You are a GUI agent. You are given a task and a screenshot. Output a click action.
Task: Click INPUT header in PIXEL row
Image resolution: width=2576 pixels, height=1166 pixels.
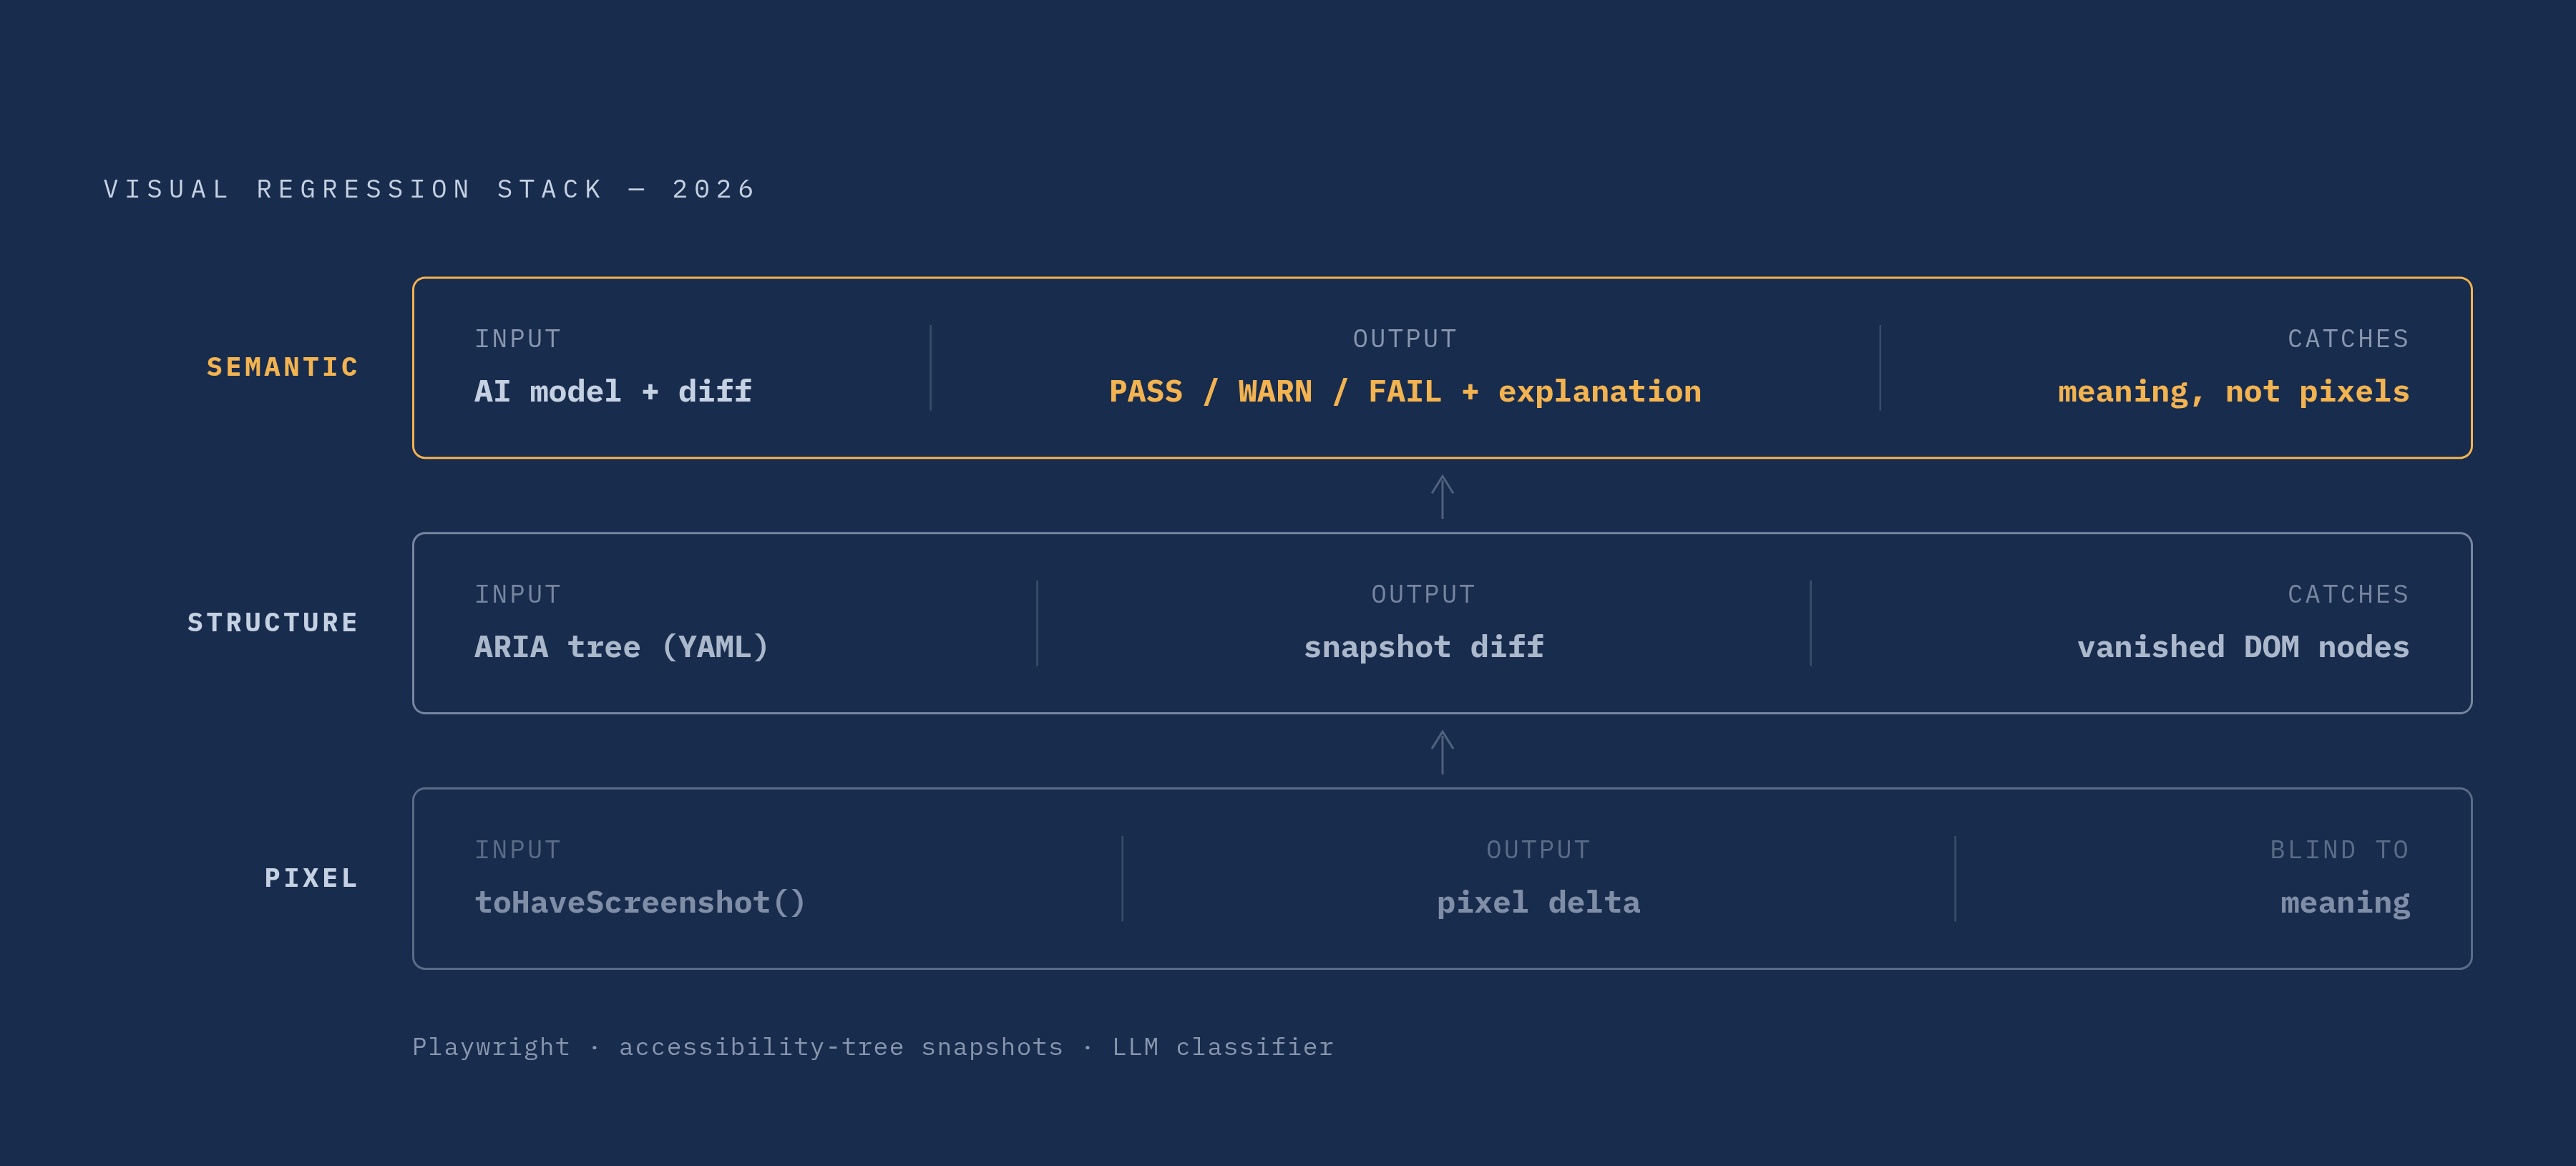[x=518, y=850]
